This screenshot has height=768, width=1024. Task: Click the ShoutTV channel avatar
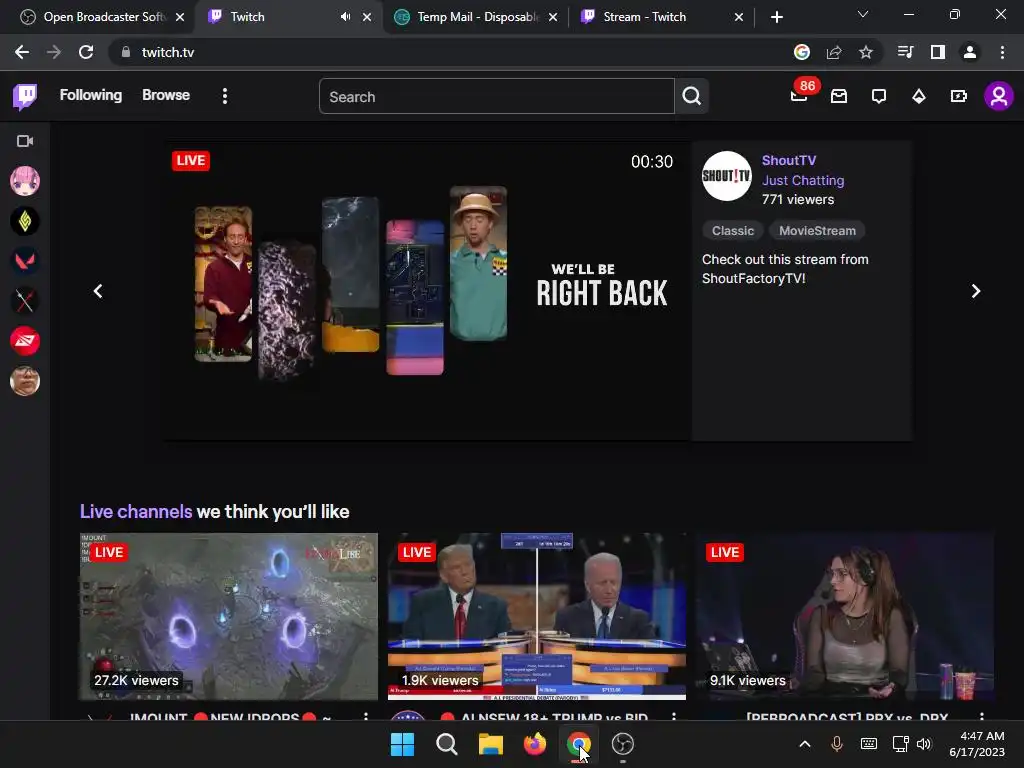[726, 176]
